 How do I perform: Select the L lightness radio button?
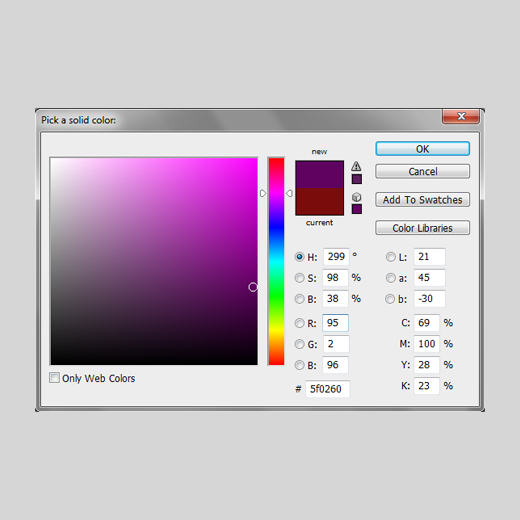pyautogui.click(x=390, y=257)
